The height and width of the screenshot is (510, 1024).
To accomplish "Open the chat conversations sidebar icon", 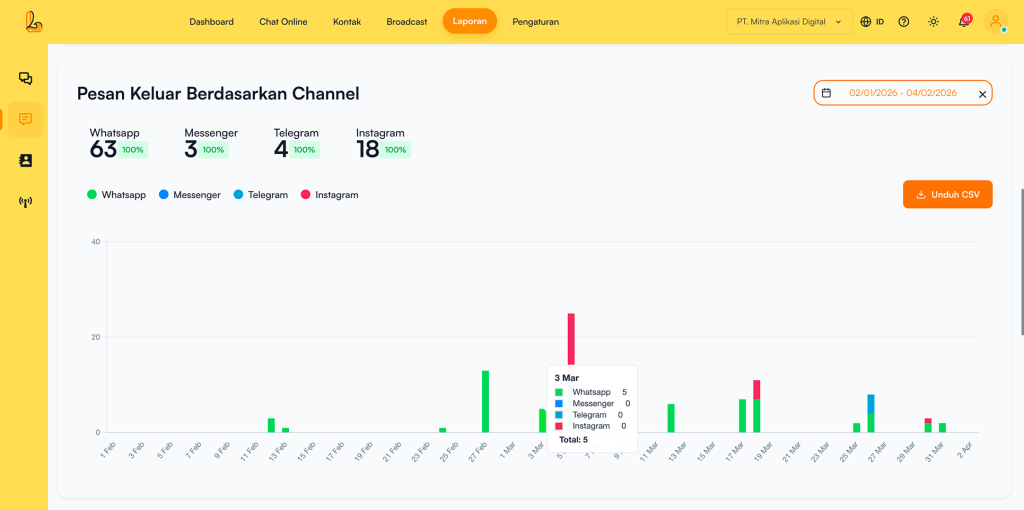I will [25, 78].
